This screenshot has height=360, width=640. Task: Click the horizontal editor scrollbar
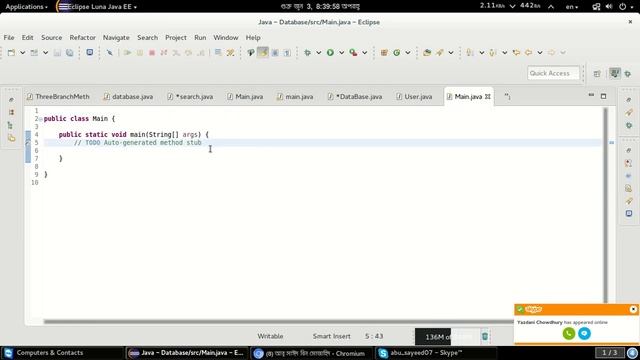tap(278, 322)
